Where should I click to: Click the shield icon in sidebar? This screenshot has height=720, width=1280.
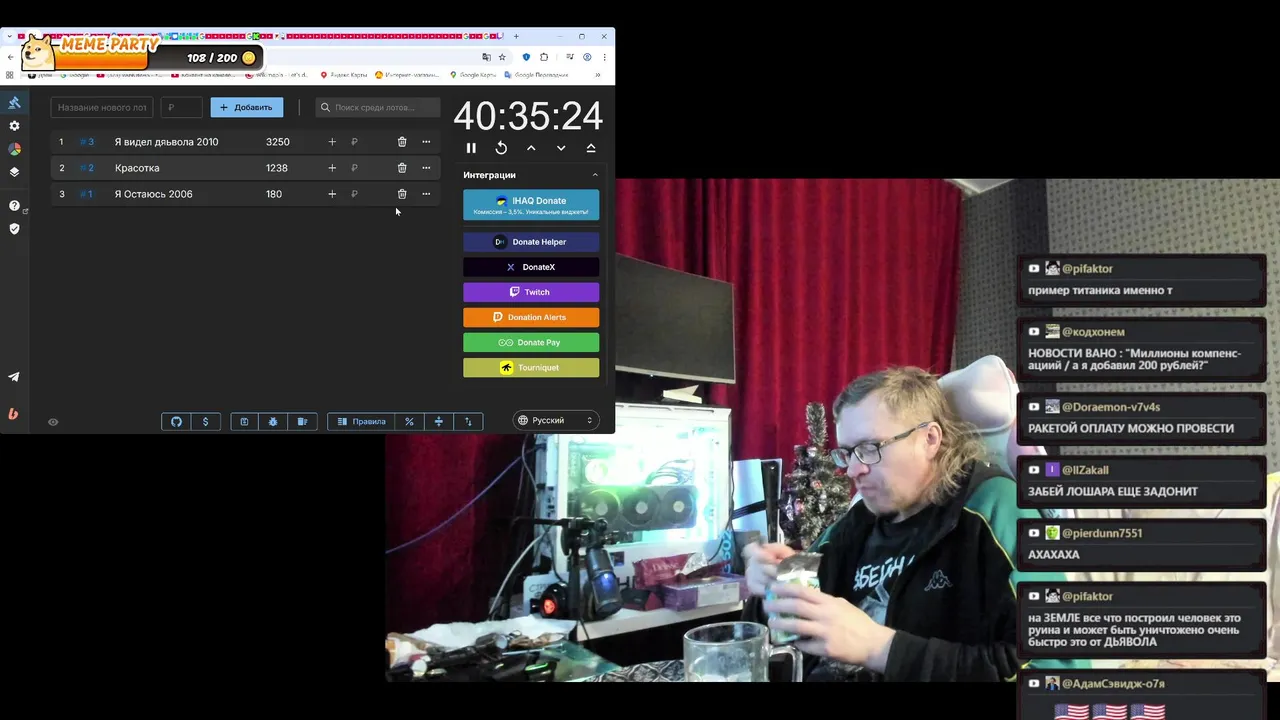tap(14, 229)
